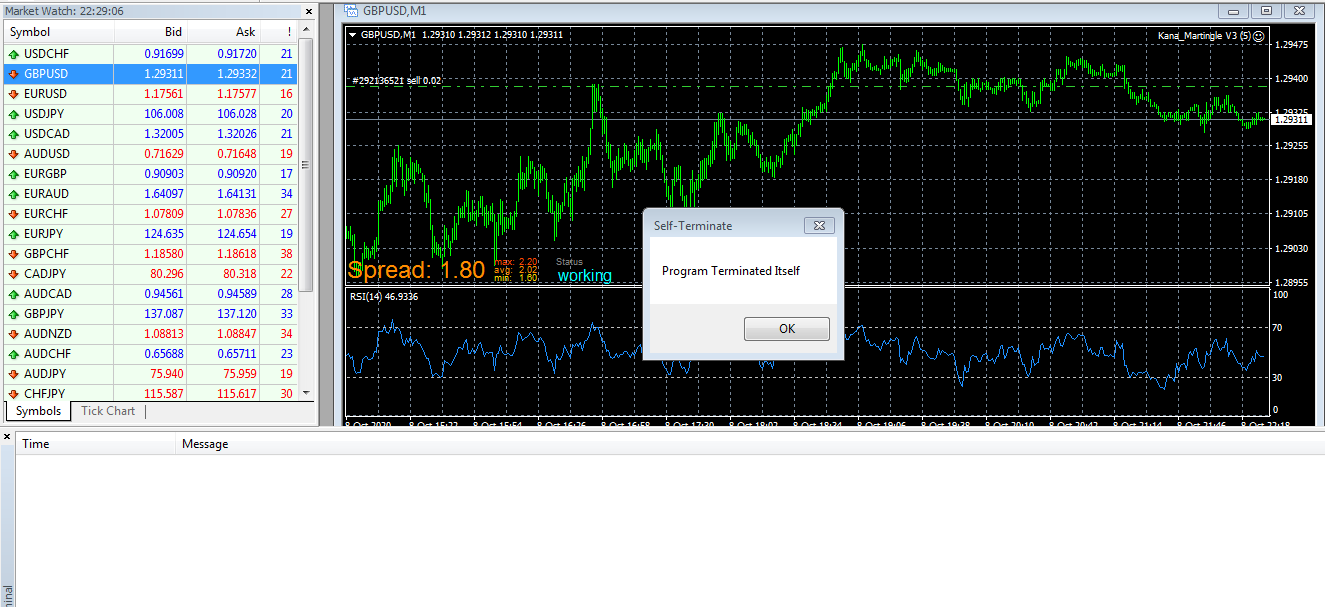Click the Kana_Martingle expert advisor smiley icon
This screenshot has height=607, width=1325.
pyautogui.click(x=1258, y=35)
